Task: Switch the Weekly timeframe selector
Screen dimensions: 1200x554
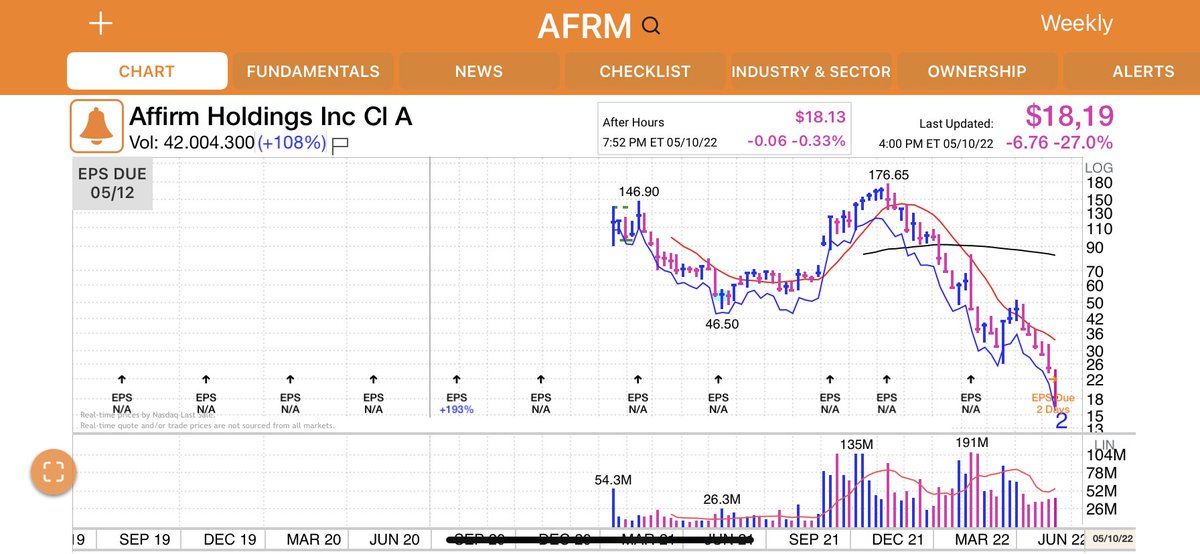Action: click(x=1076, y=23)
